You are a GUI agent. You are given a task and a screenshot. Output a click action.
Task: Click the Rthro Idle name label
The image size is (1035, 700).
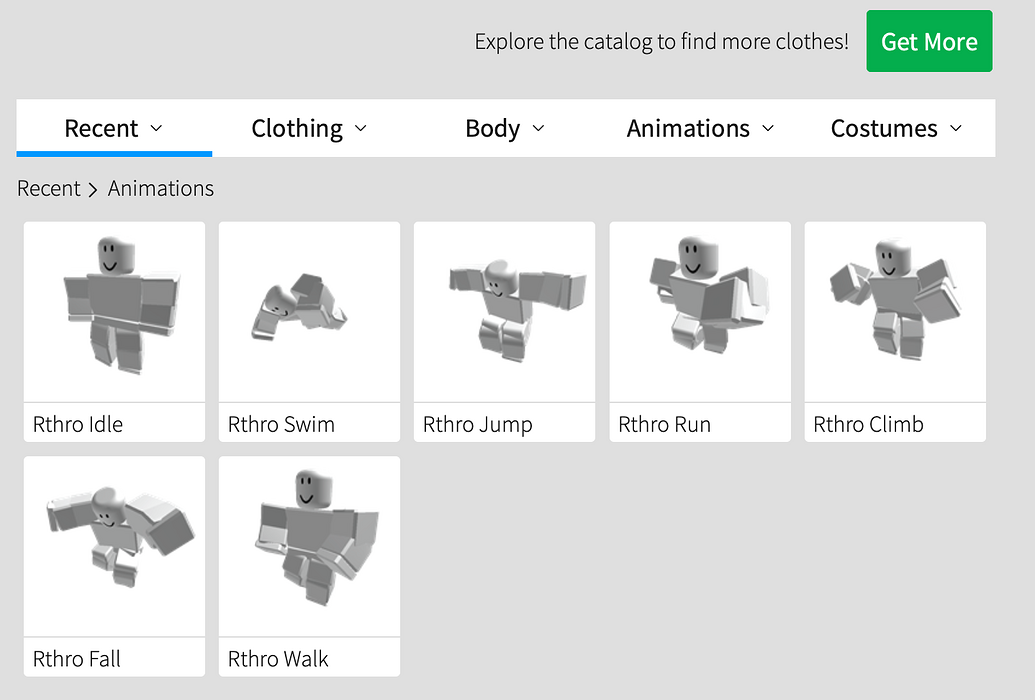(78, 424)
